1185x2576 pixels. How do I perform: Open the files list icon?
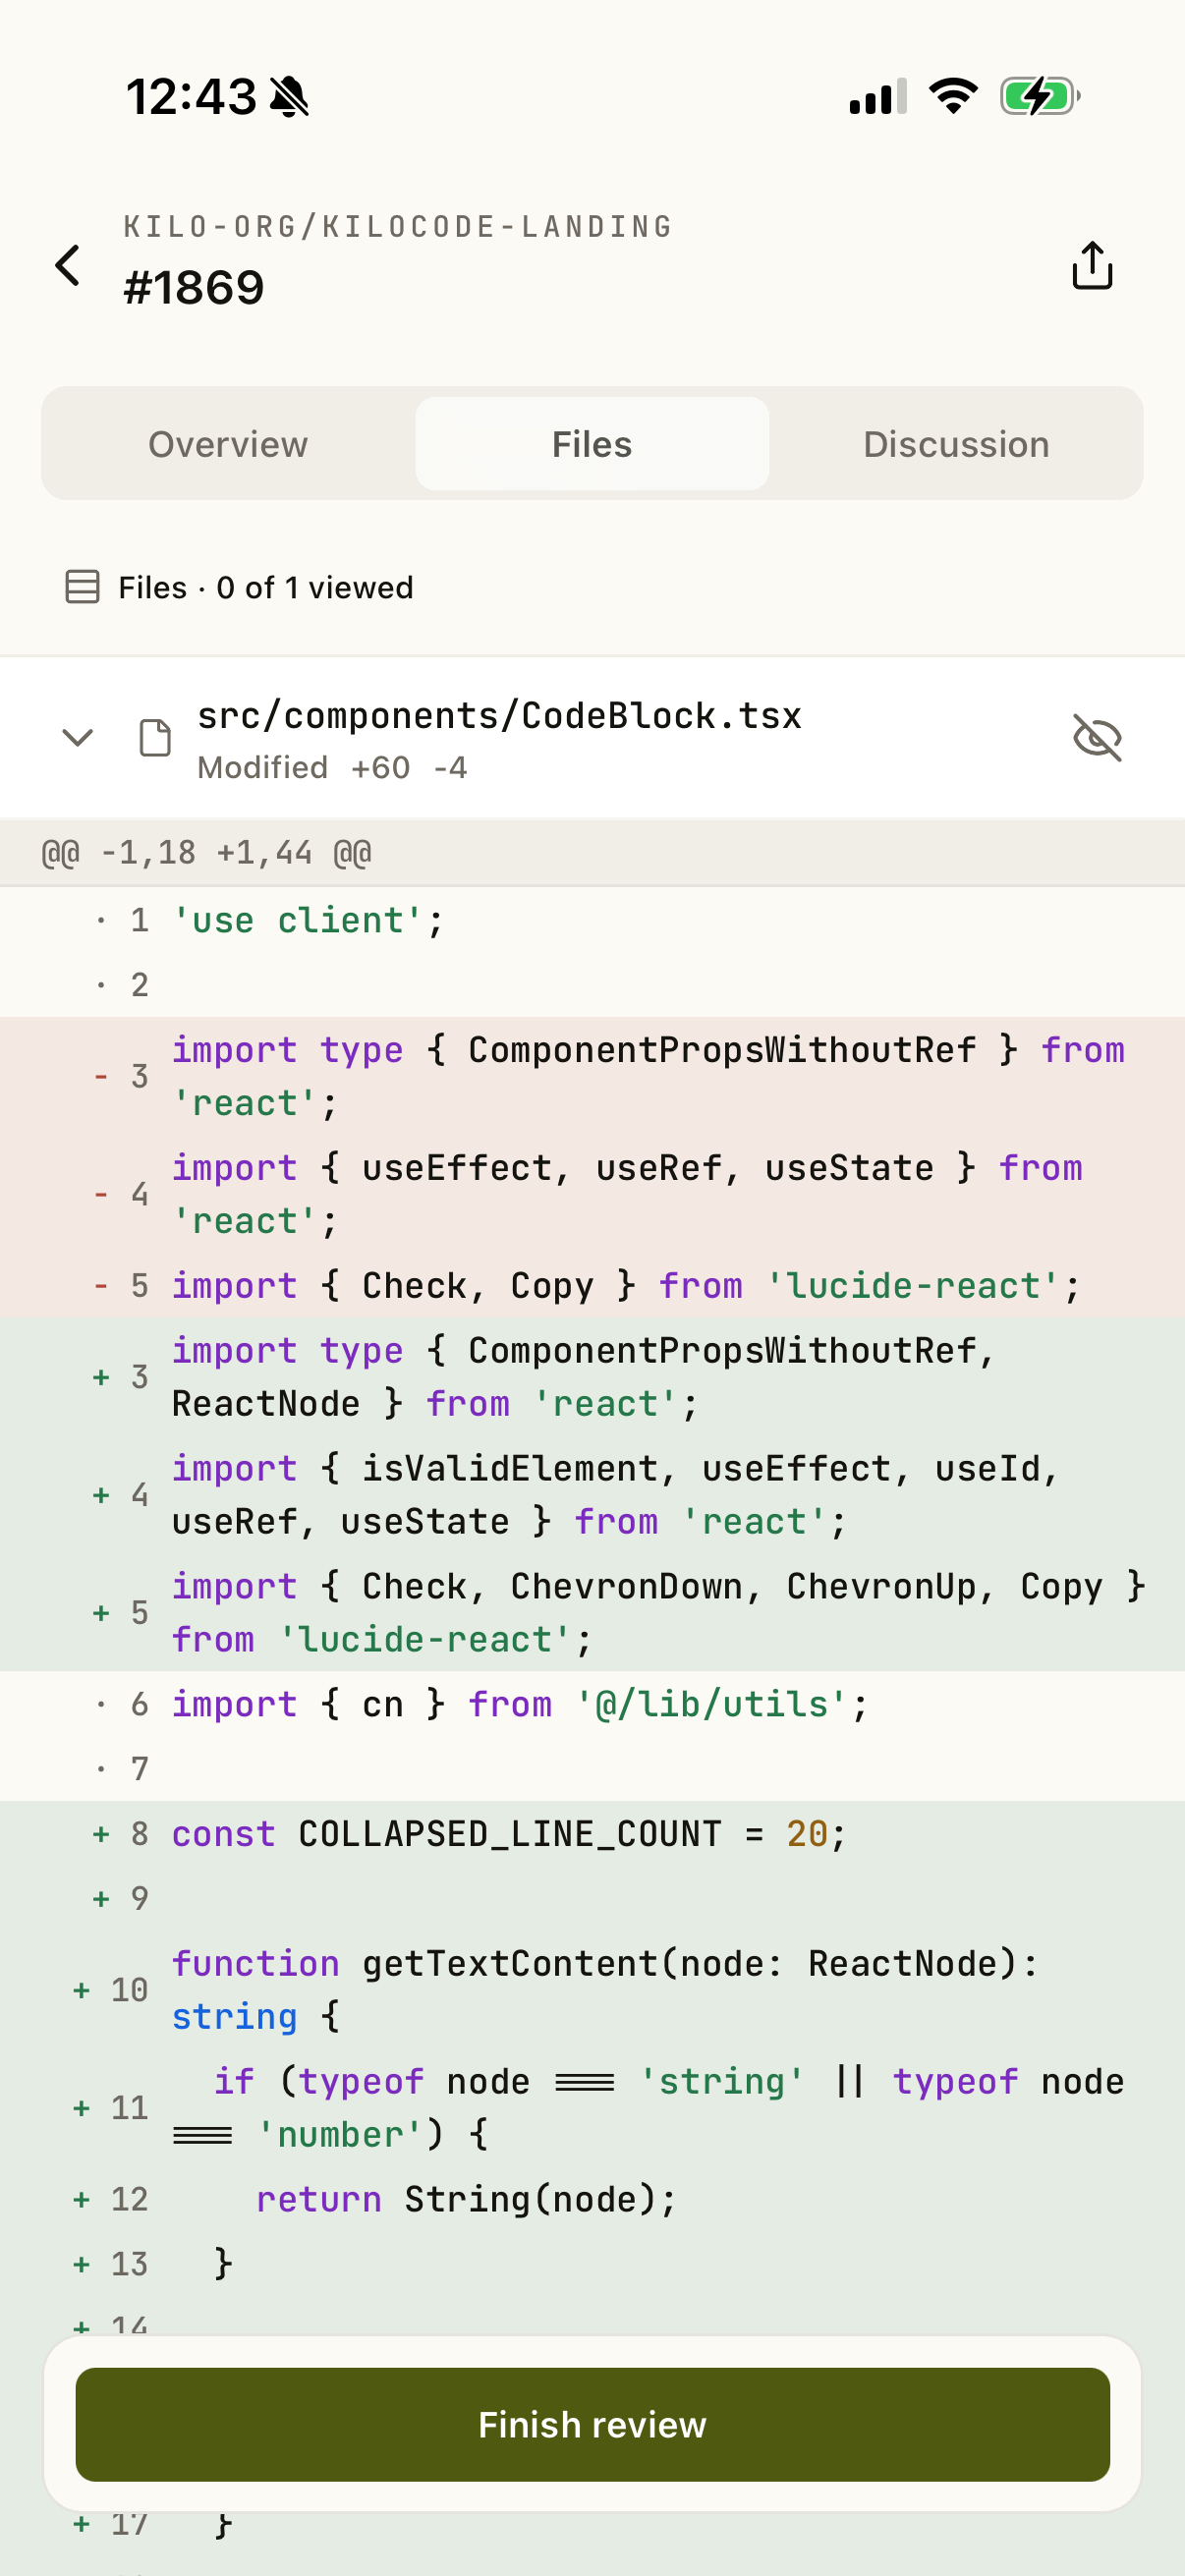coord(82,587)
